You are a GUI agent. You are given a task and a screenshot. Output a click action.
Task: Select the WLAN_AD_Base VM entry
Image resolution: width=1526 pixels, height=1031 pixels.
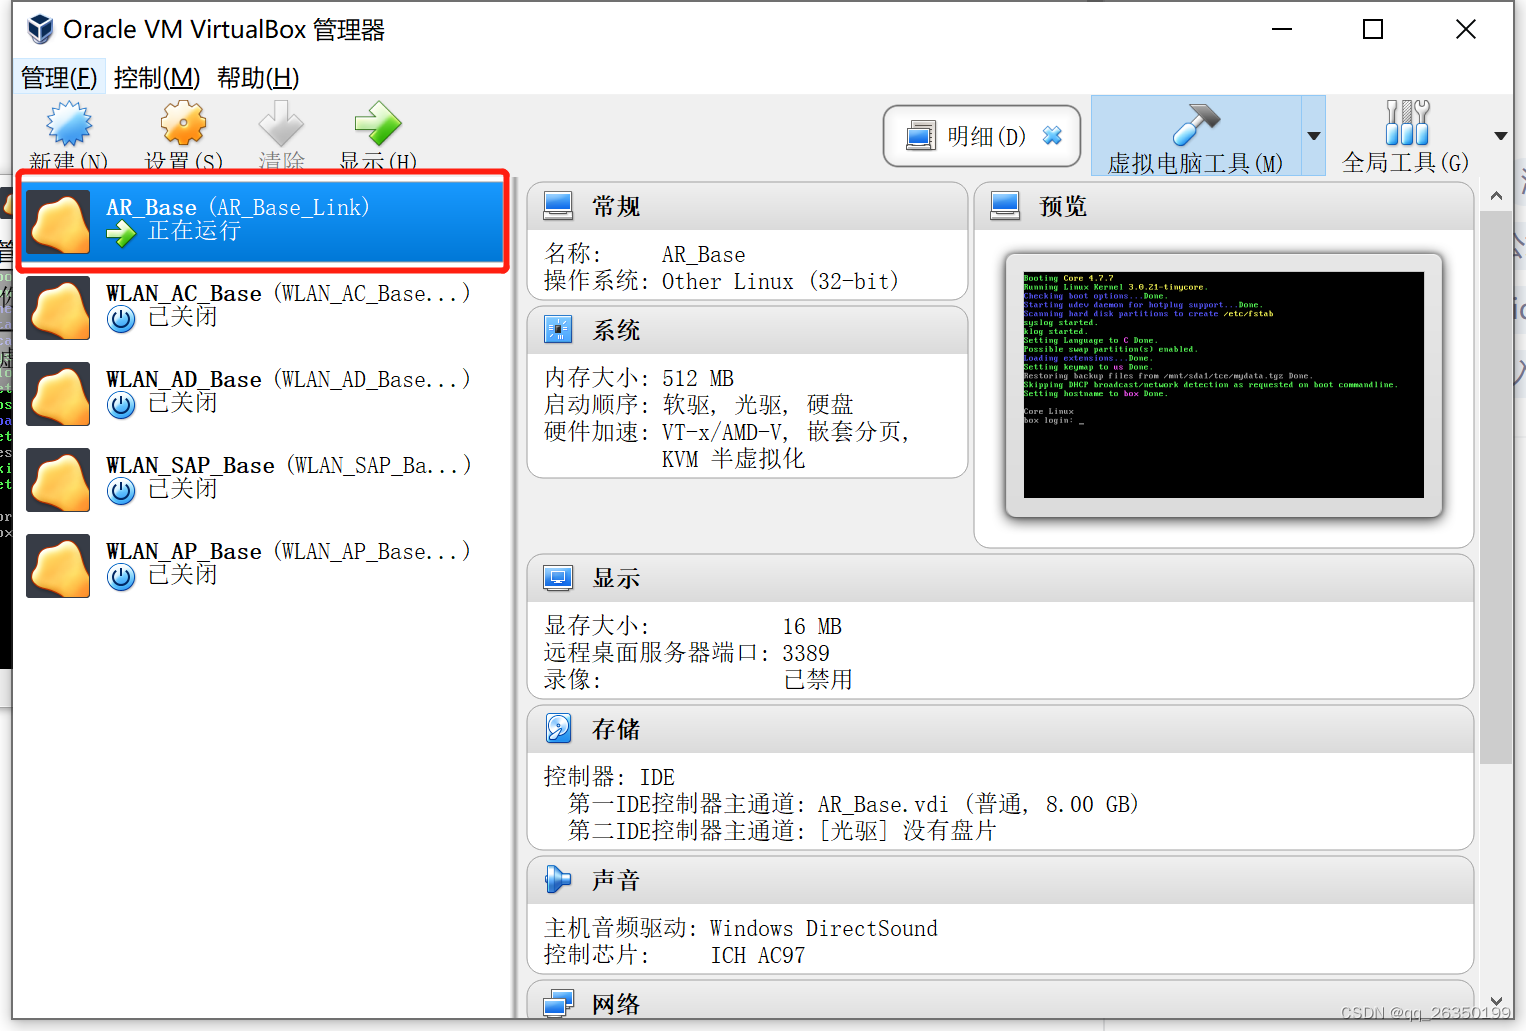tap(264, 394)
